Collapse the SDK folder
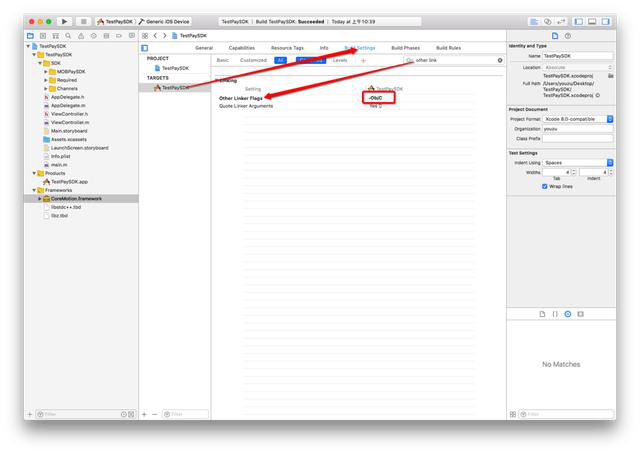The image size is (640, 454). [x=40, y=63]
